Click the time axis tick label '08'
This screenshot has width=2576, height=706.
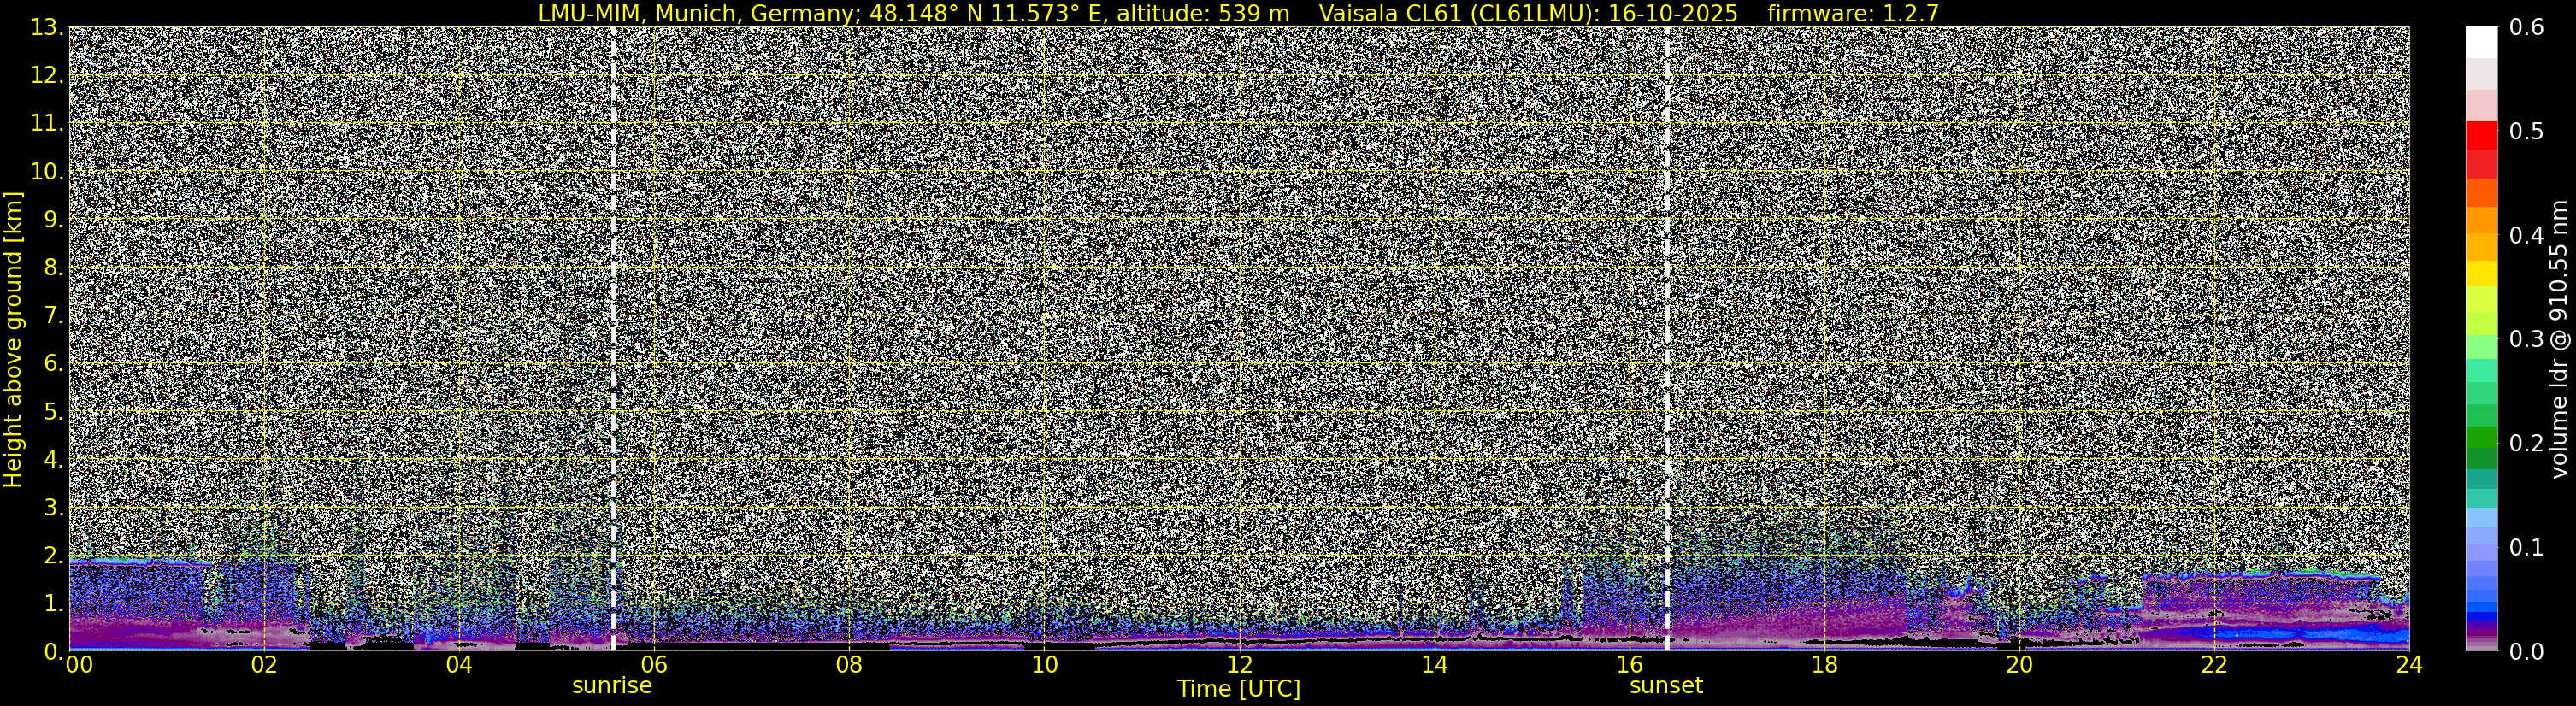[849, 665]
